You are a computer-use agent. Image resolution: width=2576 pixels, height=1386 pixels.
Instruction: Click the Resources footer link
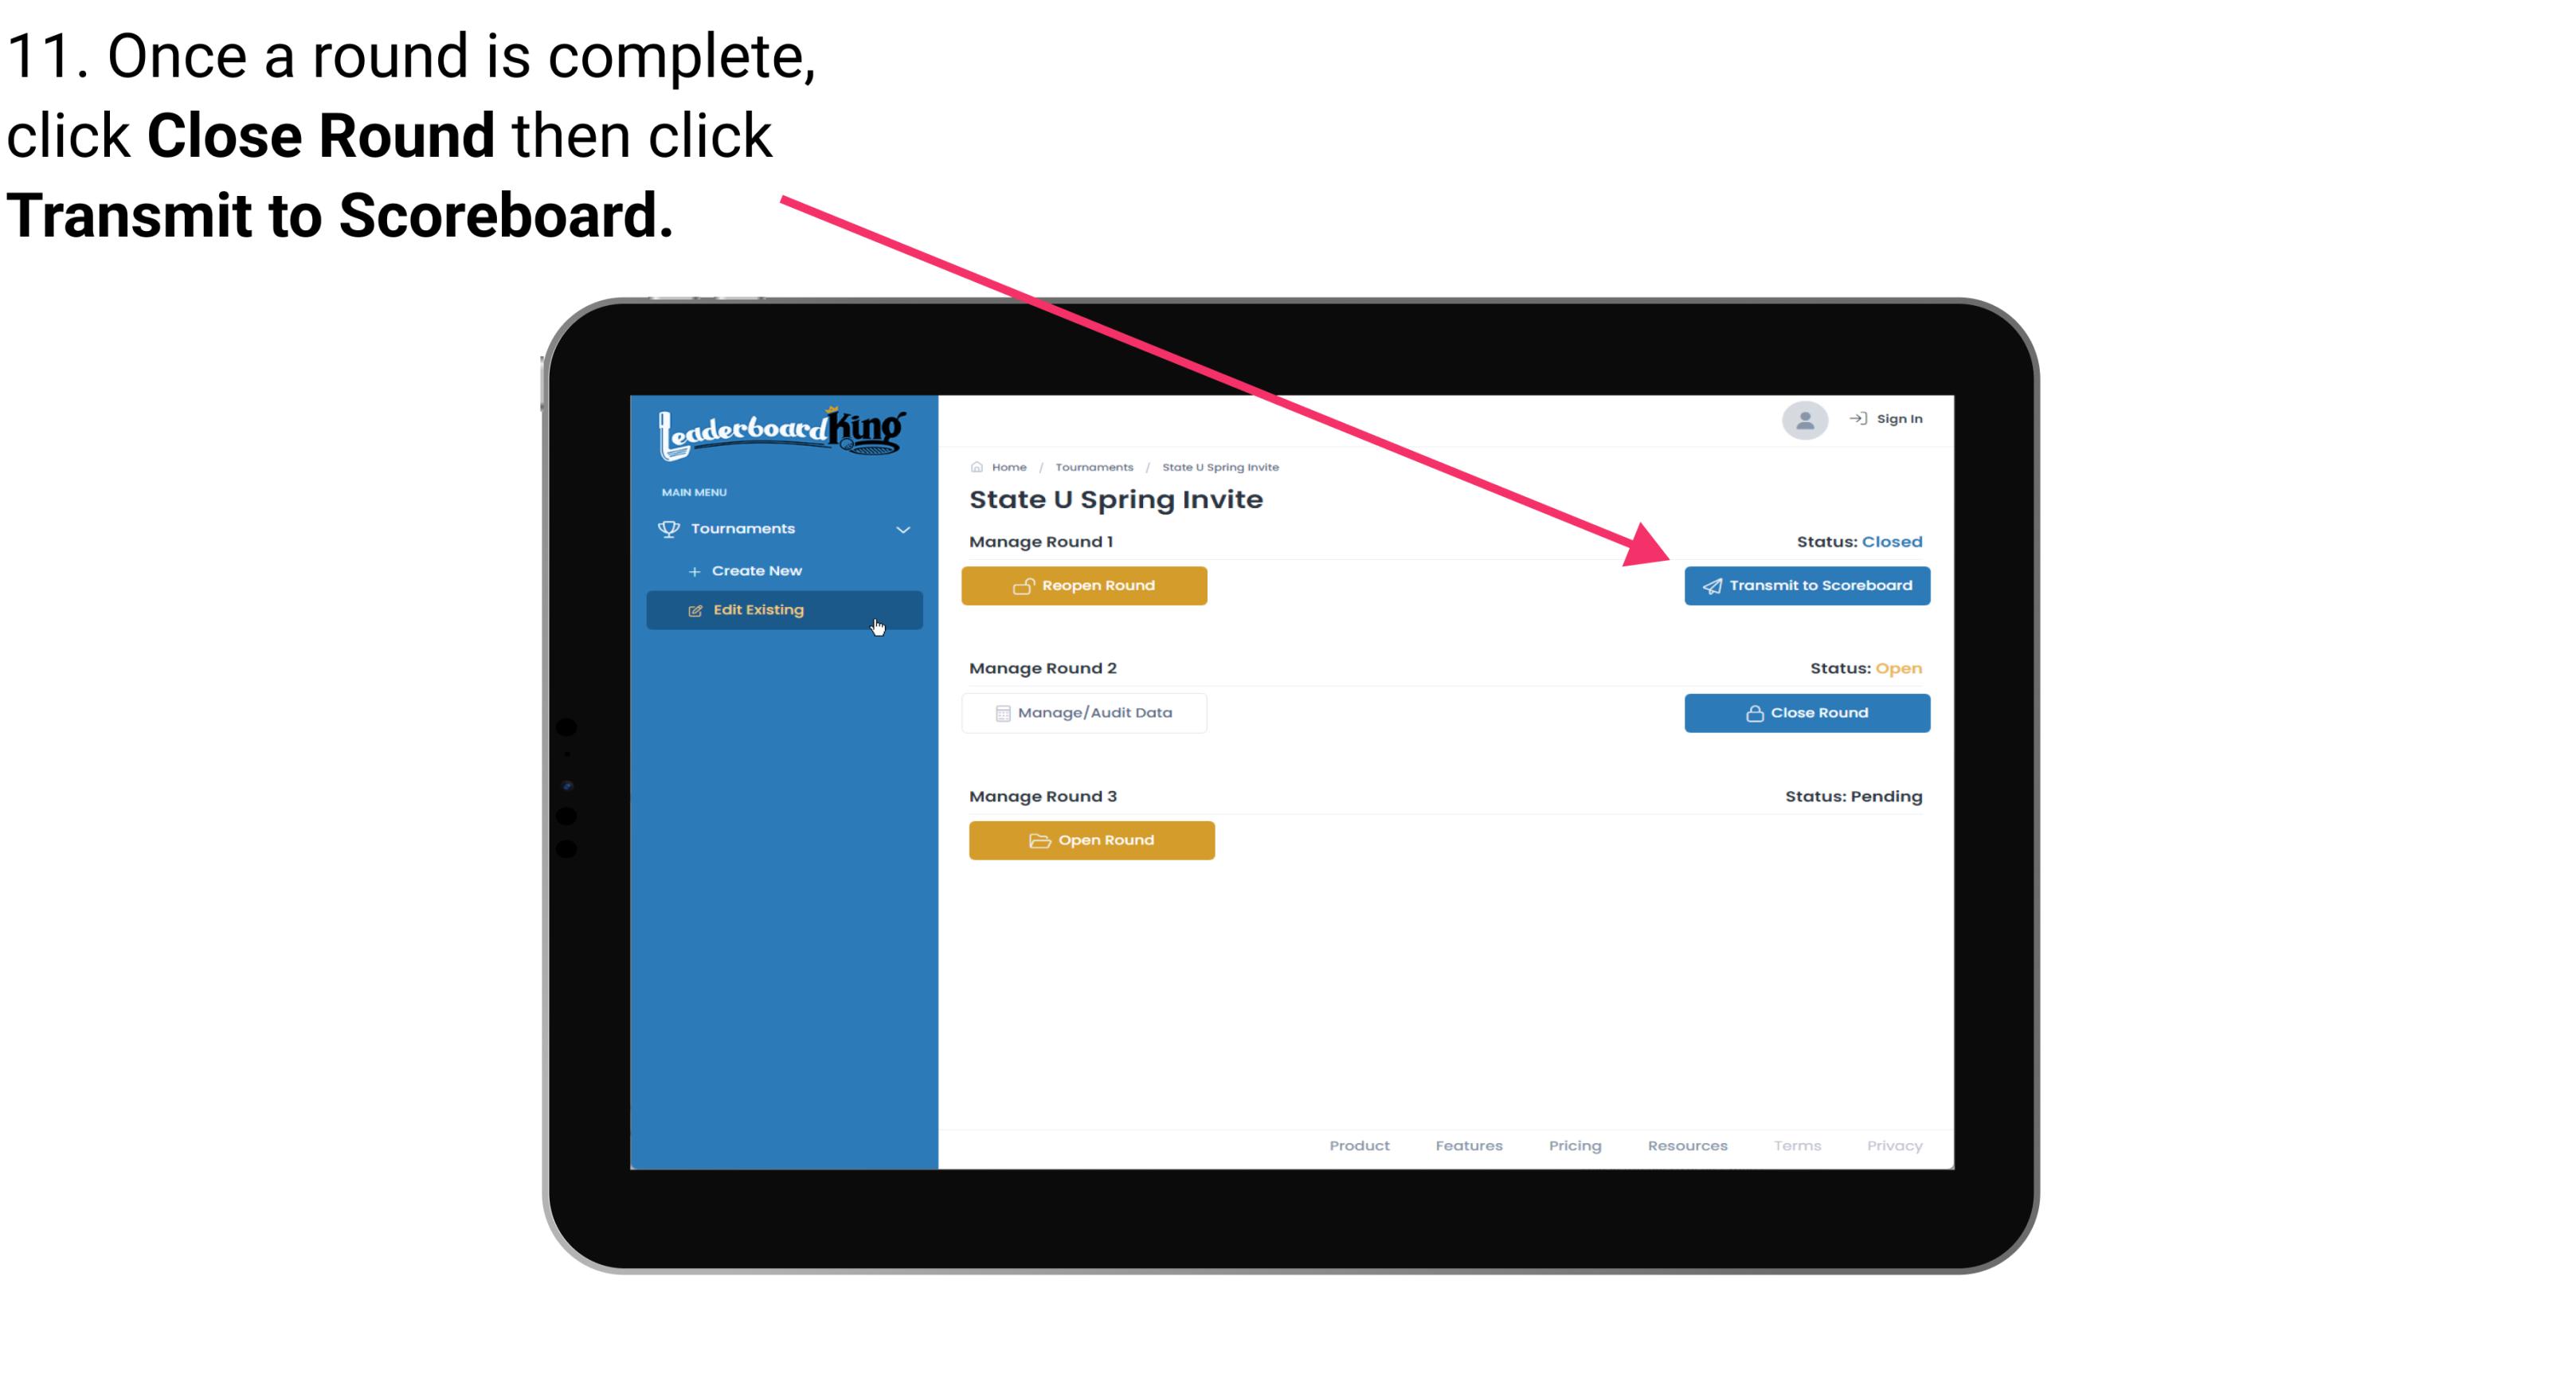1689,1145
